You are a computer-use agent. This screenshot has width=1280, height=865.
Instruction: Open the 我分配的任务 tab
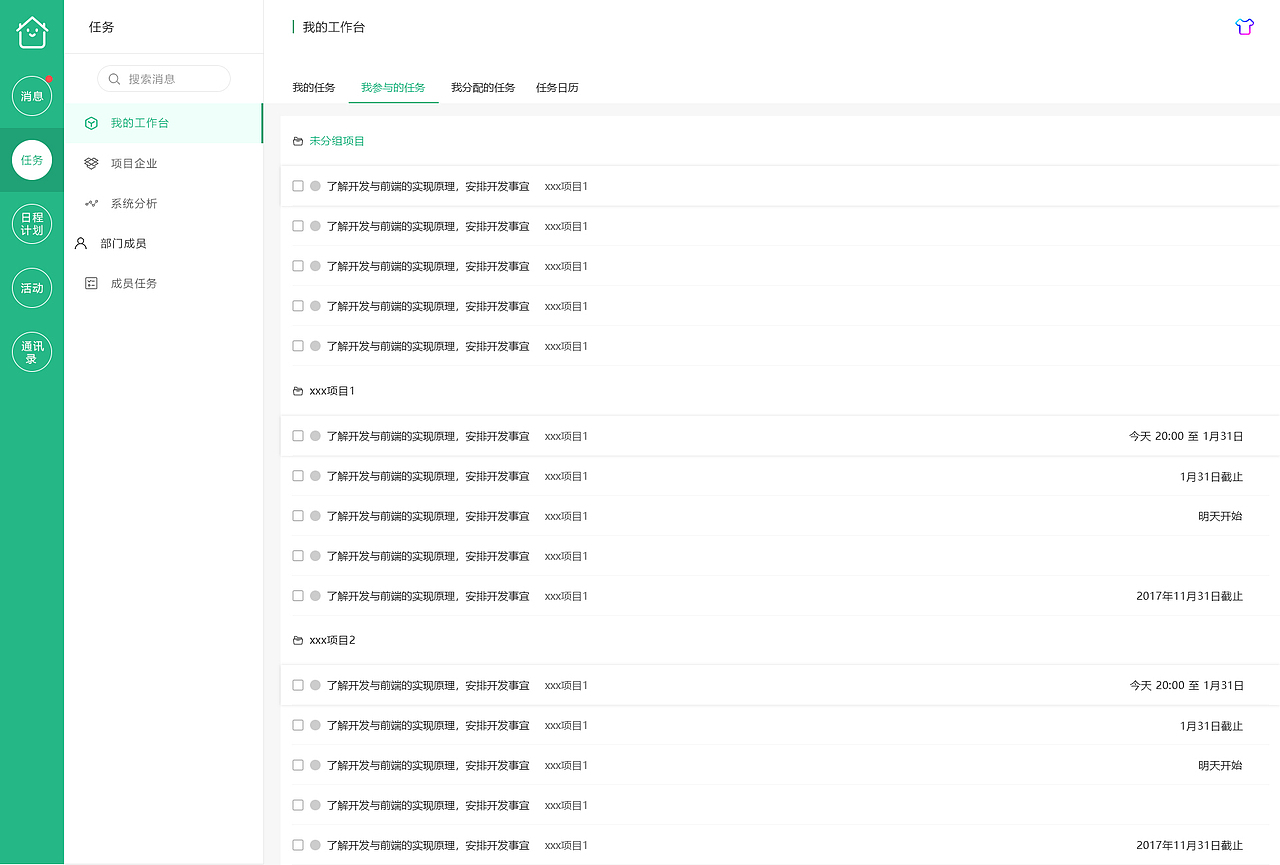(x=483, y=88)
